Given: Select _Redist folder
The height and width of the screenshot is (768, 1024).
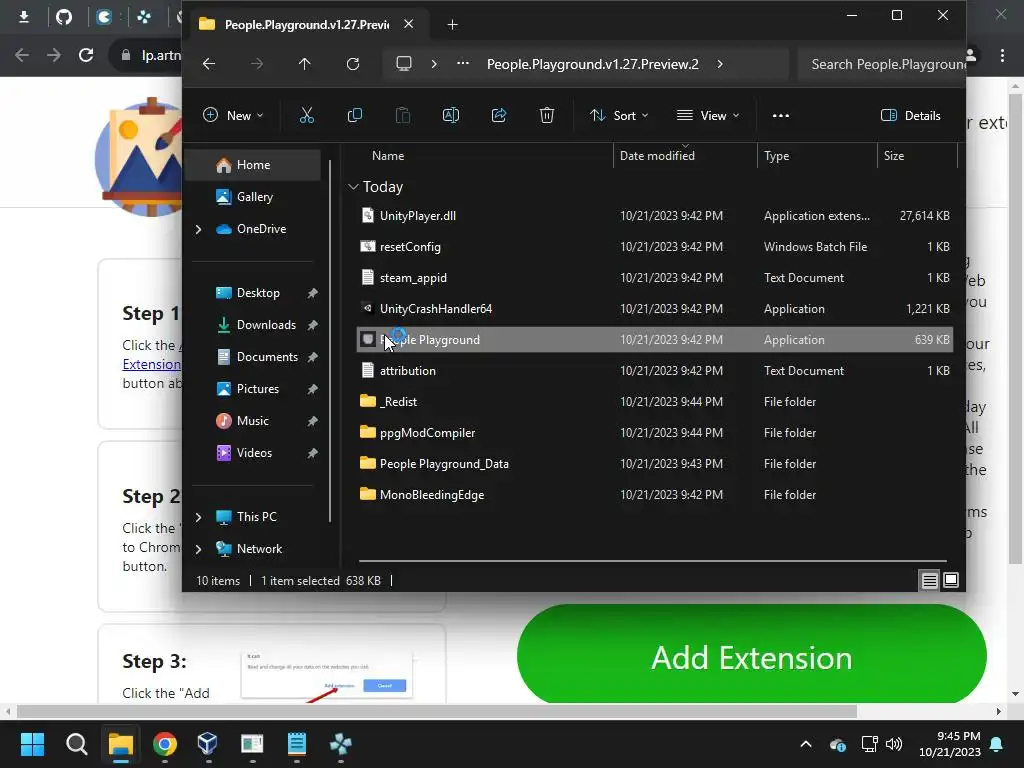Looking at the screenshot, I should pyautogui.click(x=655, y=402).
